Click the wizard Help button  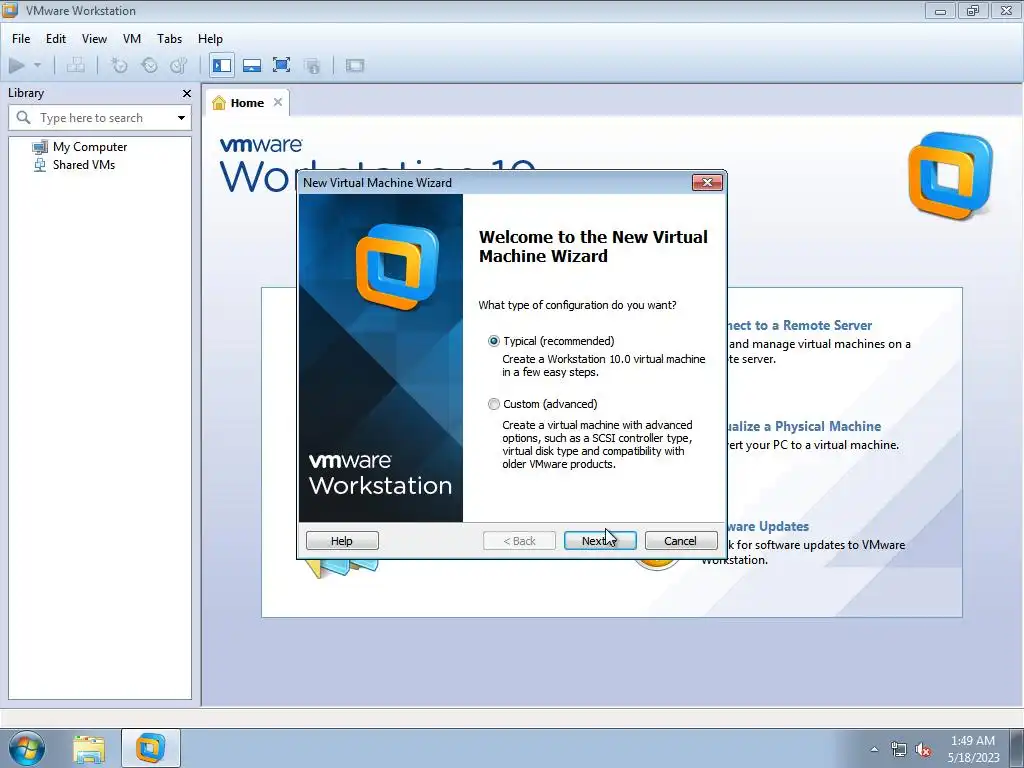click(x=342, y=541)
